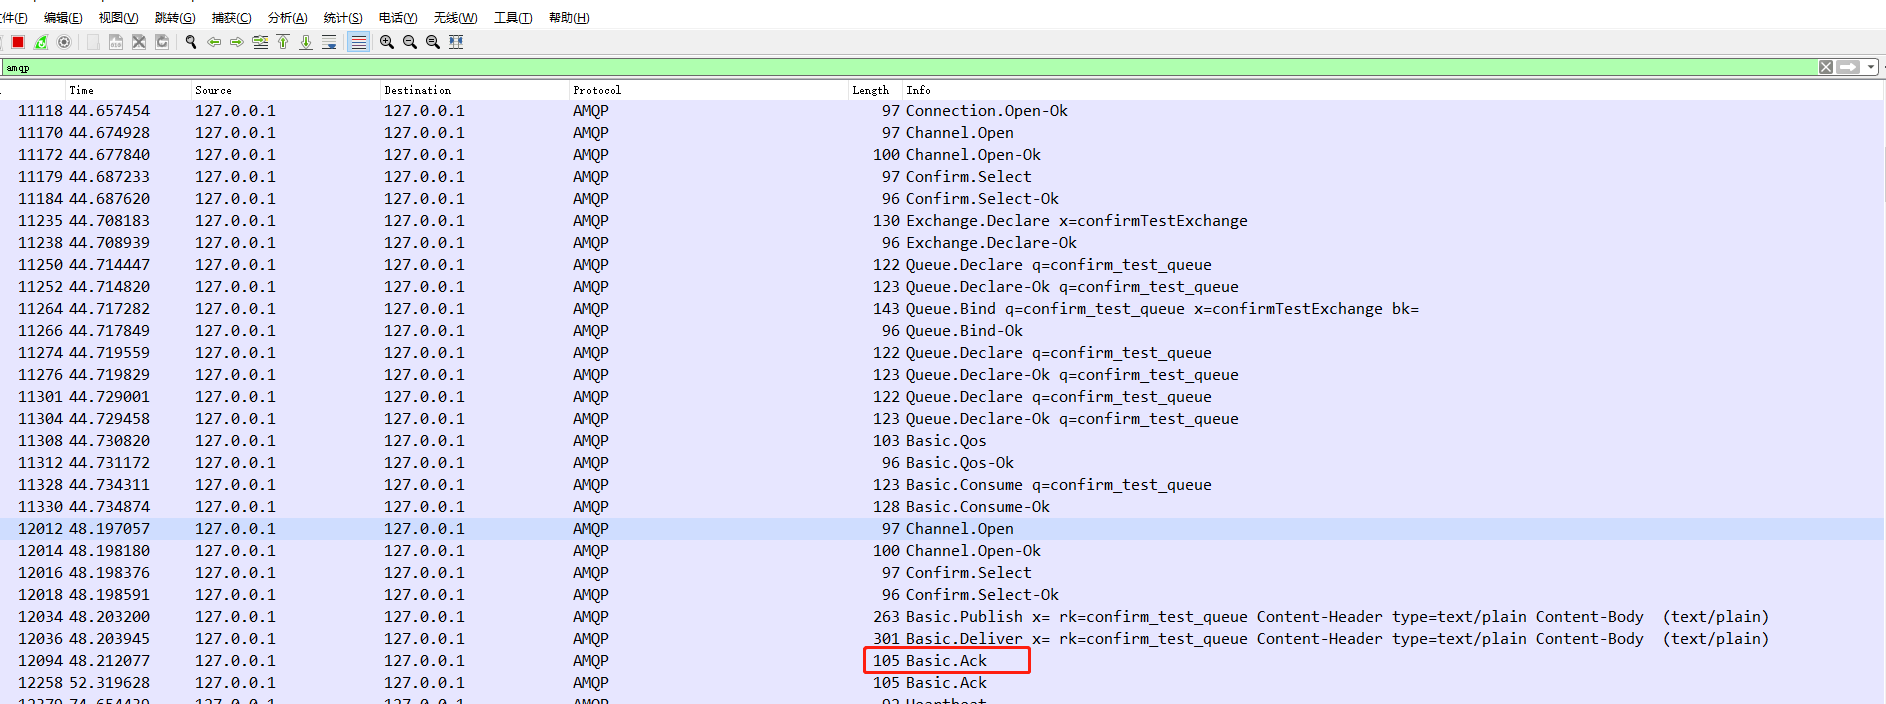Open display filter history dropdown
This screenshot has width=1886, height=704.
1871,67
